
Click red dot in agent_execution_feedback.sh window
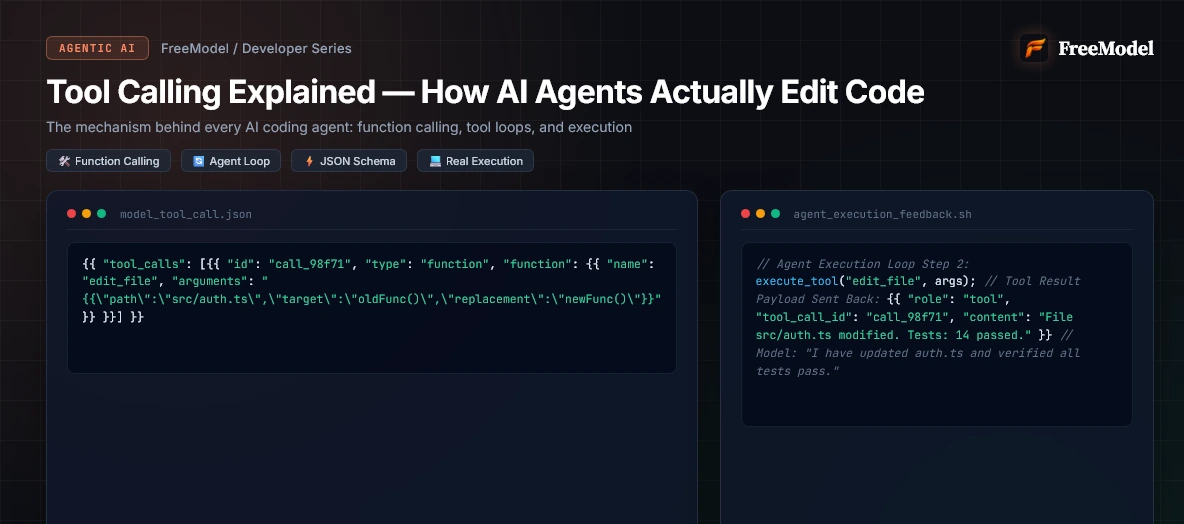point(745,214)
